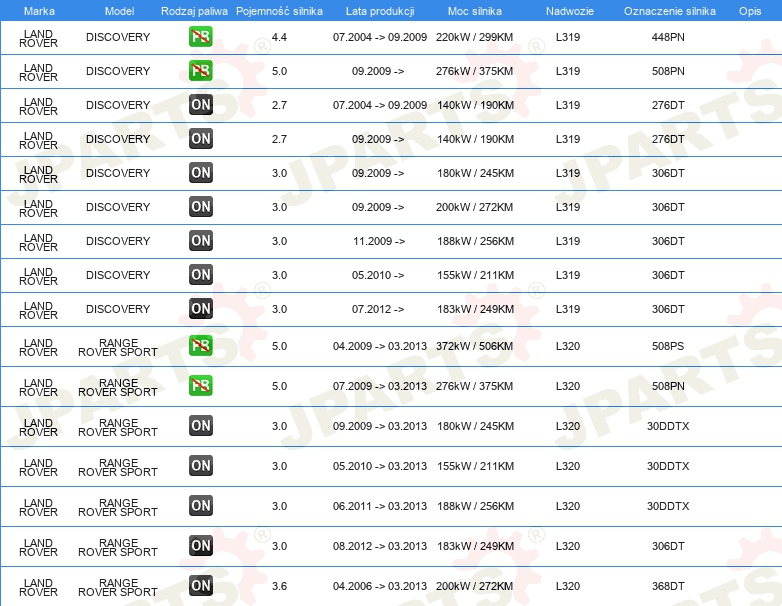Click ON diesel icon for Discovery 09.2009 276DT
The width and height of the screenshot is (782, 606).
coord(200,139)
